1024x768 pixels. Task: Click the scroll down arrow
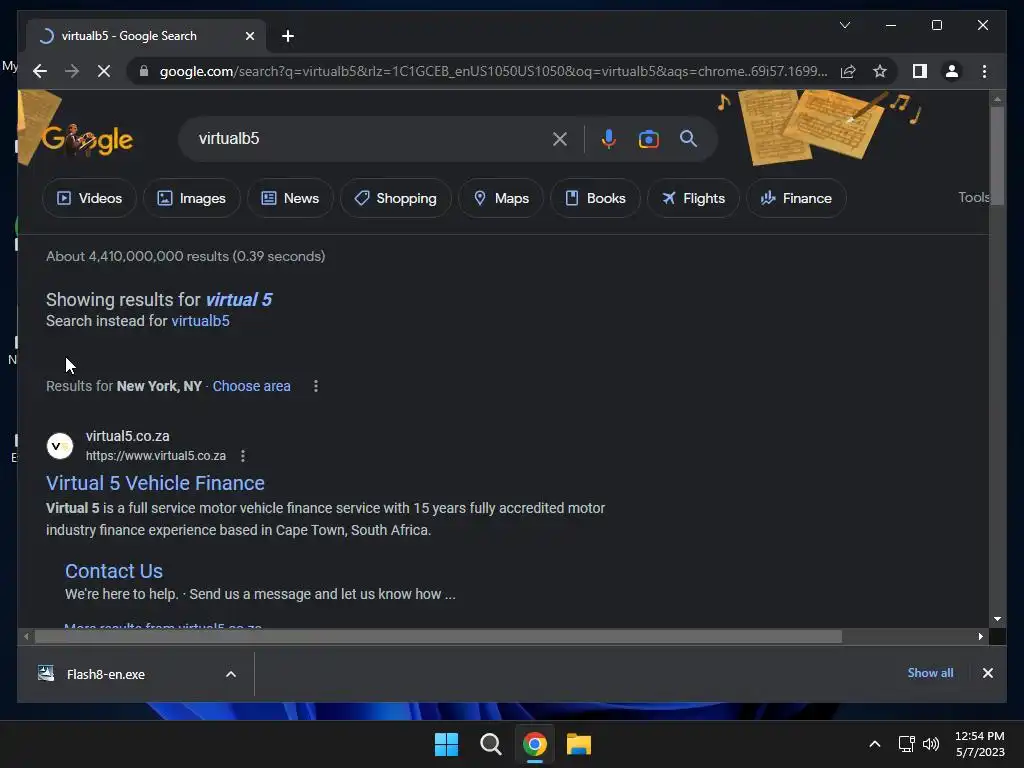tap(997, 618)
